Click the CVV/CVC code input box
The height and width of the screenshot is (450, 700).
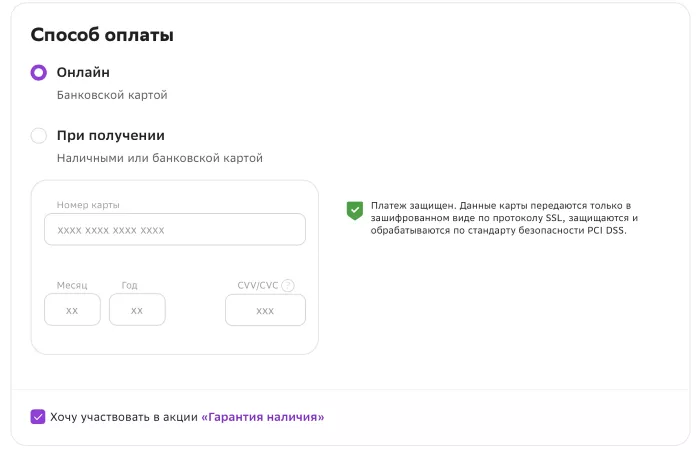click(x=265, y=310)
